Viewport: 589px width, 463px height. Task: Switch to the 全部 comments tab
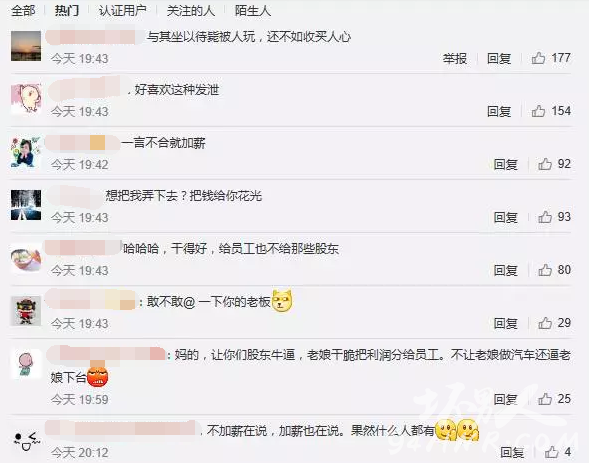[x=23, y=11]
